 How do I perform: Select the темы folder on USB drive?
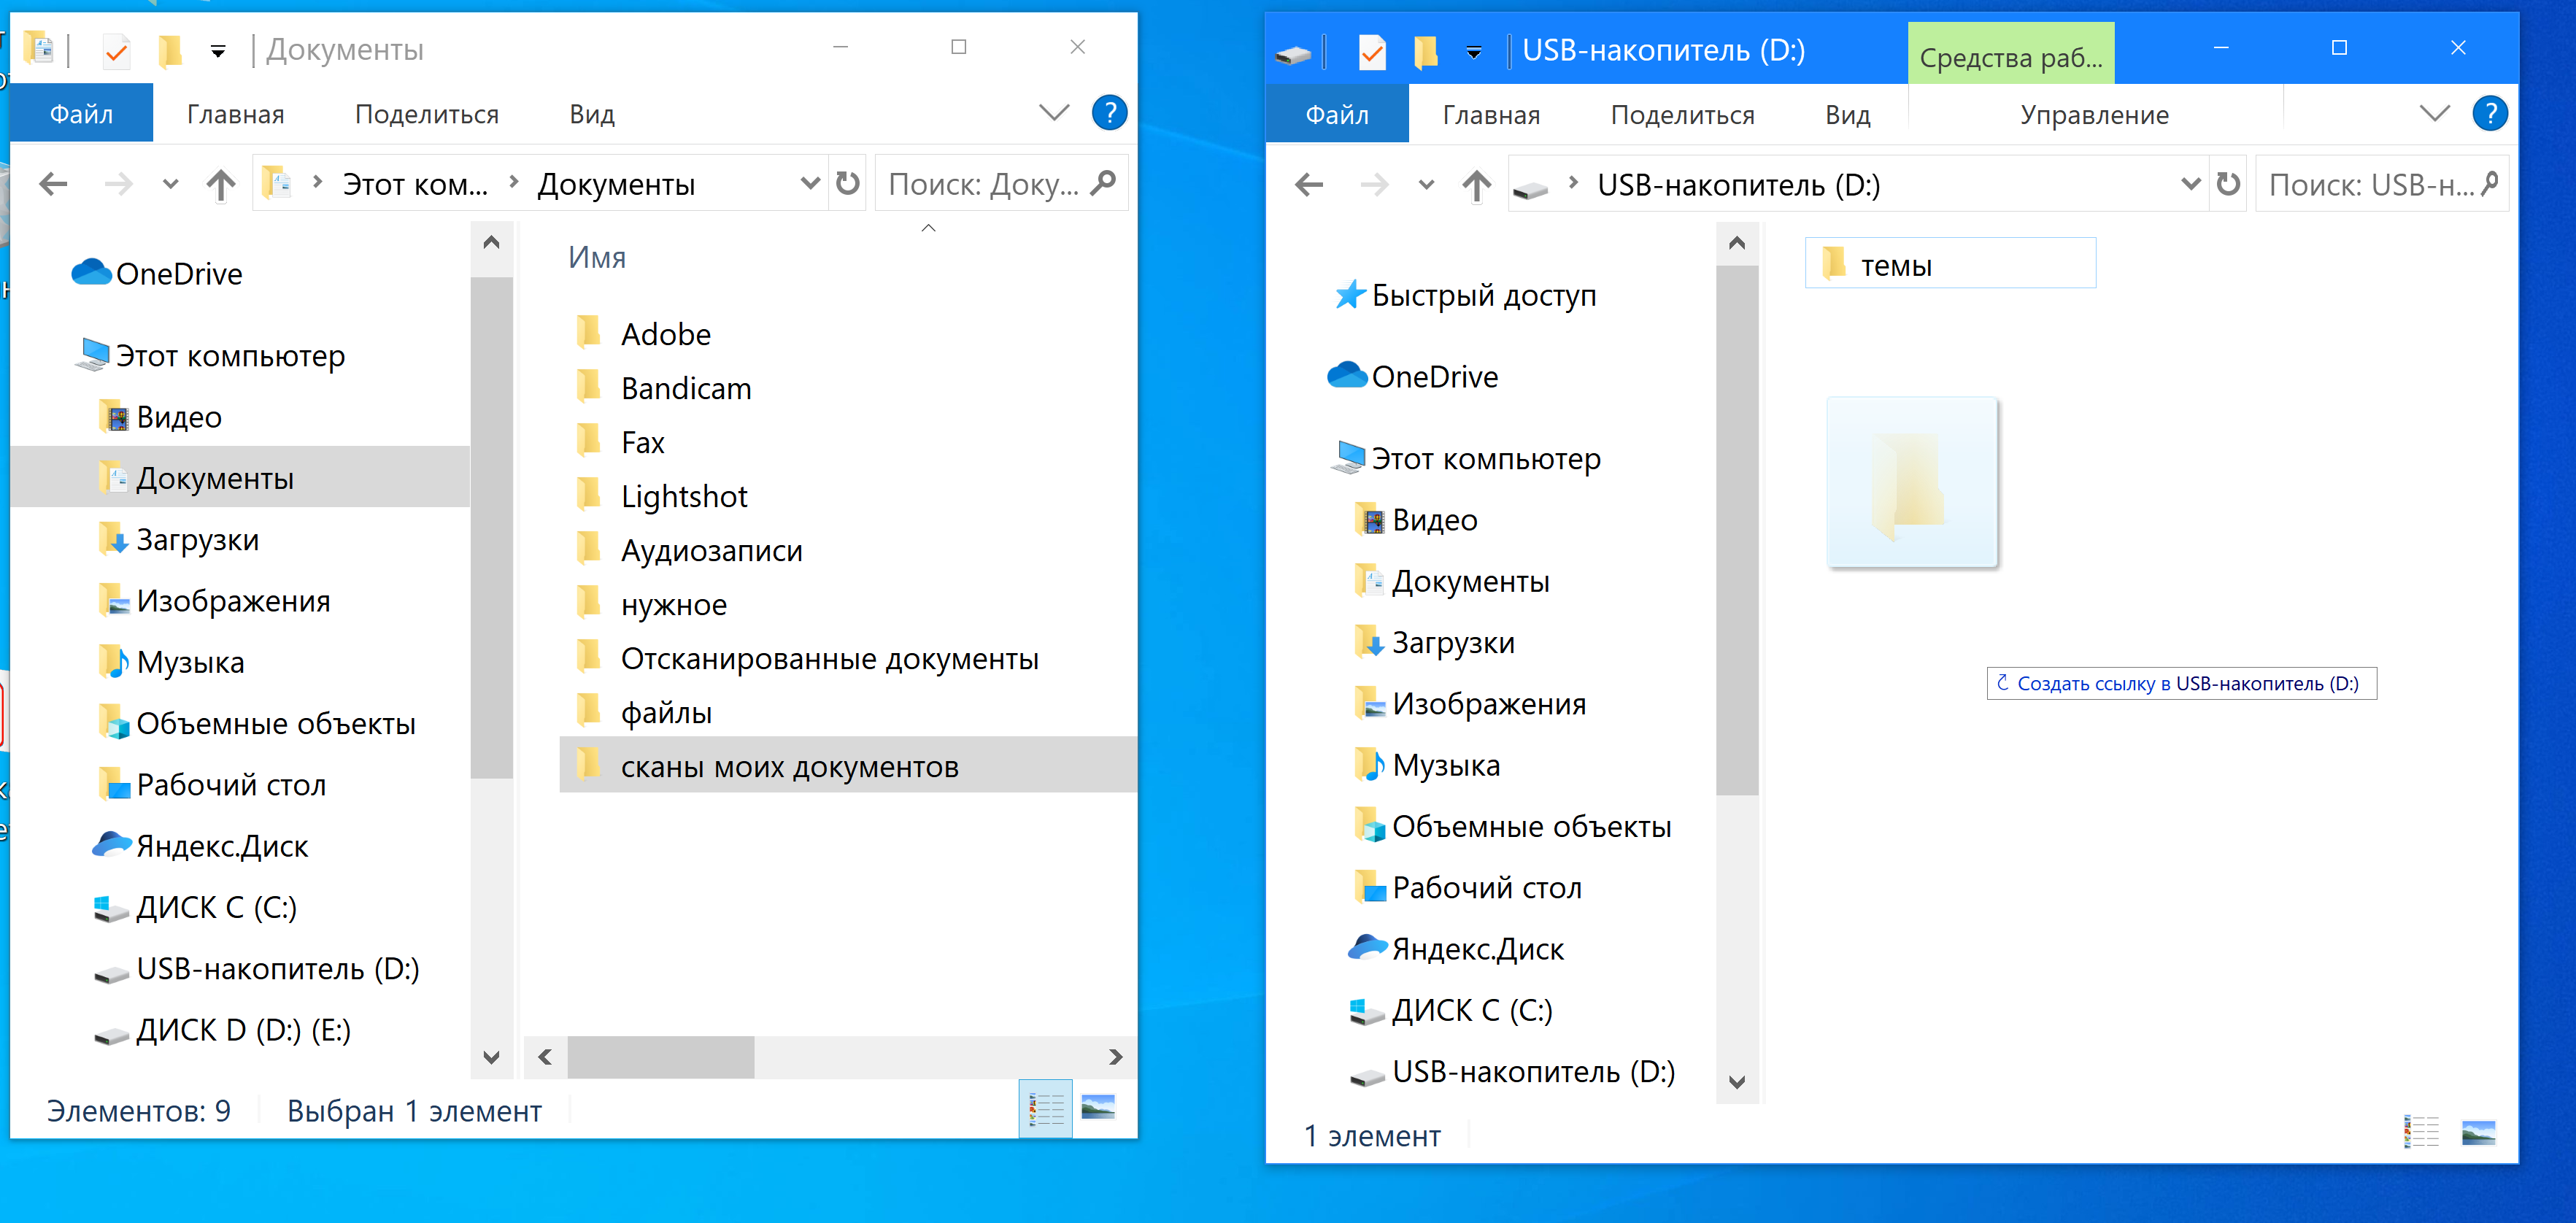[1949, 264]
